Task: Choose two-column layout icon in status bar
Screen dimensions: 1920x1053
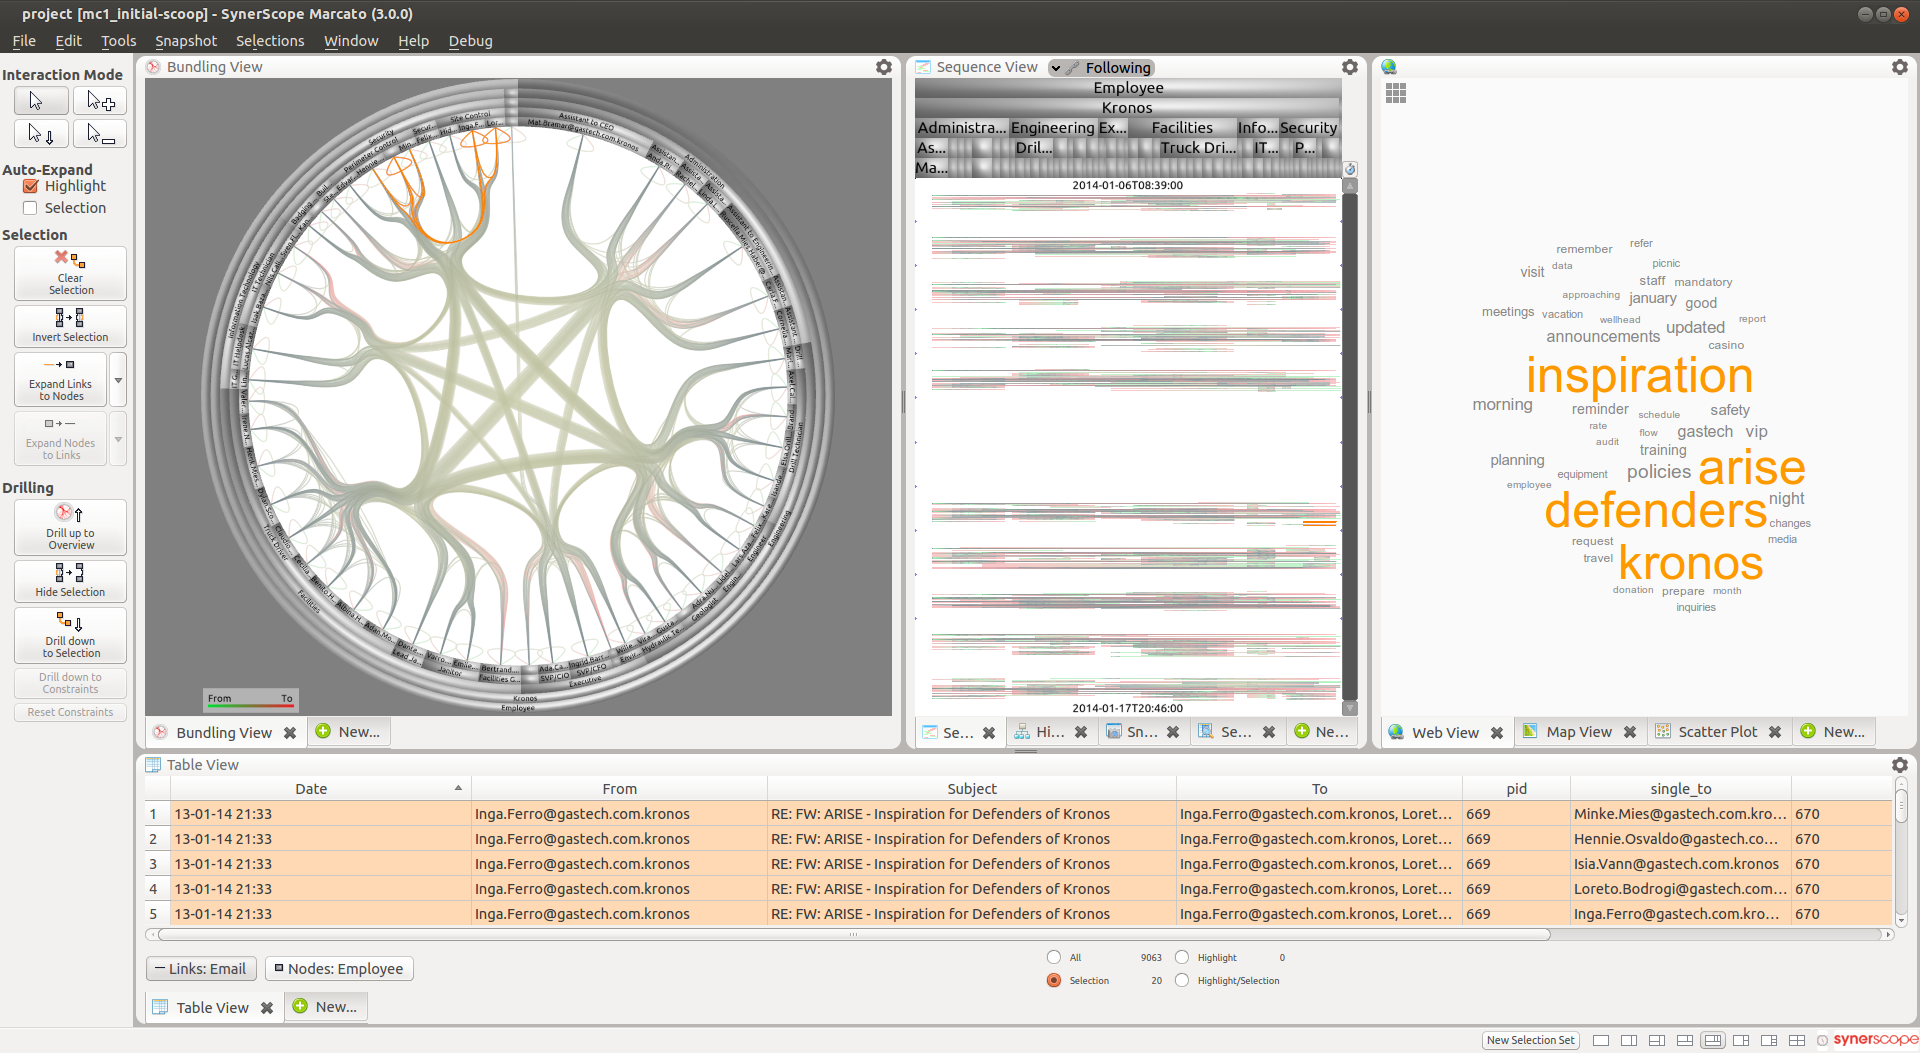Action: (1629, 1041)
